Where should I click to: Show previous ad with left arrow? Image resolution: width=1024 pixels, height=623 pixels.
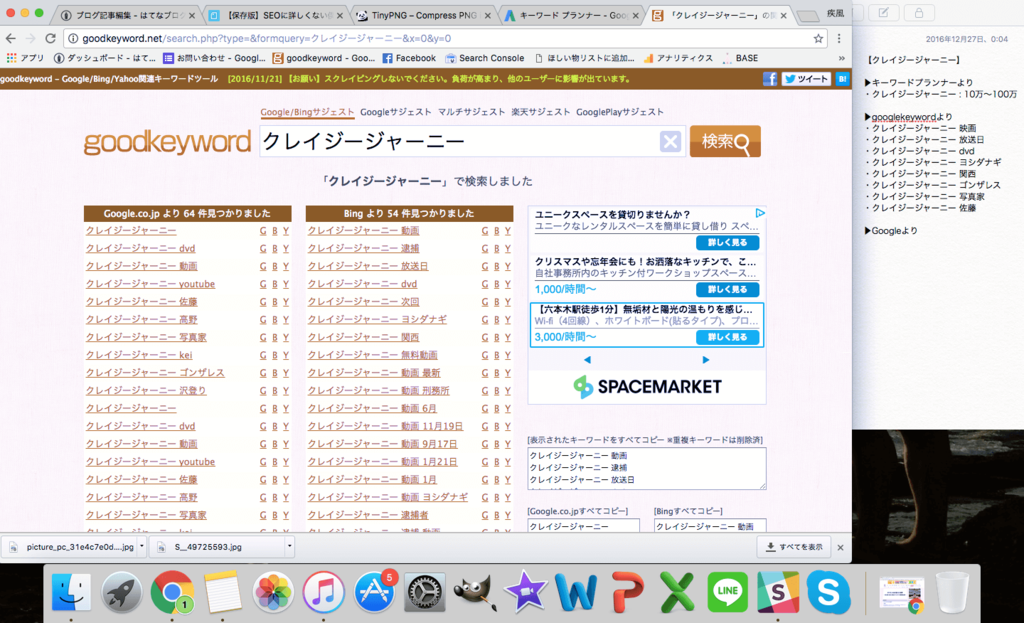pyautogui.click(x=587, y=359)
